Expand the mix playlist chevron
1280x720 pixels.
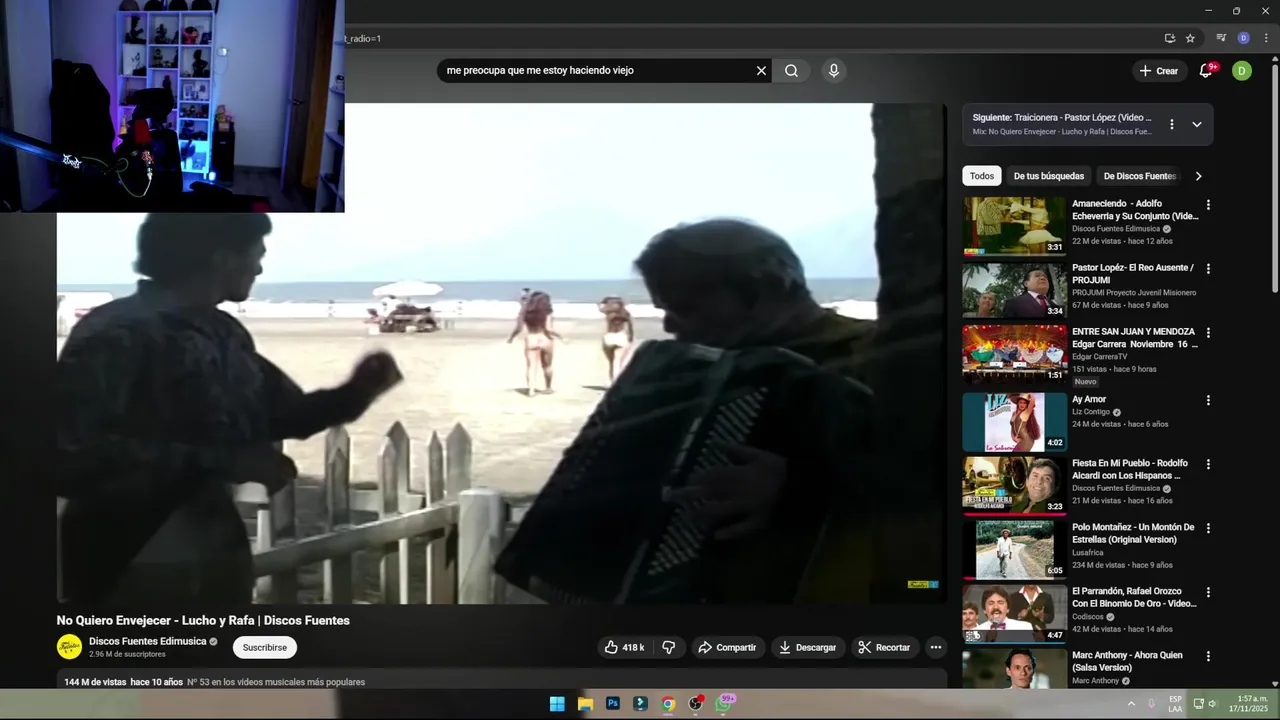coord(1196,124)
